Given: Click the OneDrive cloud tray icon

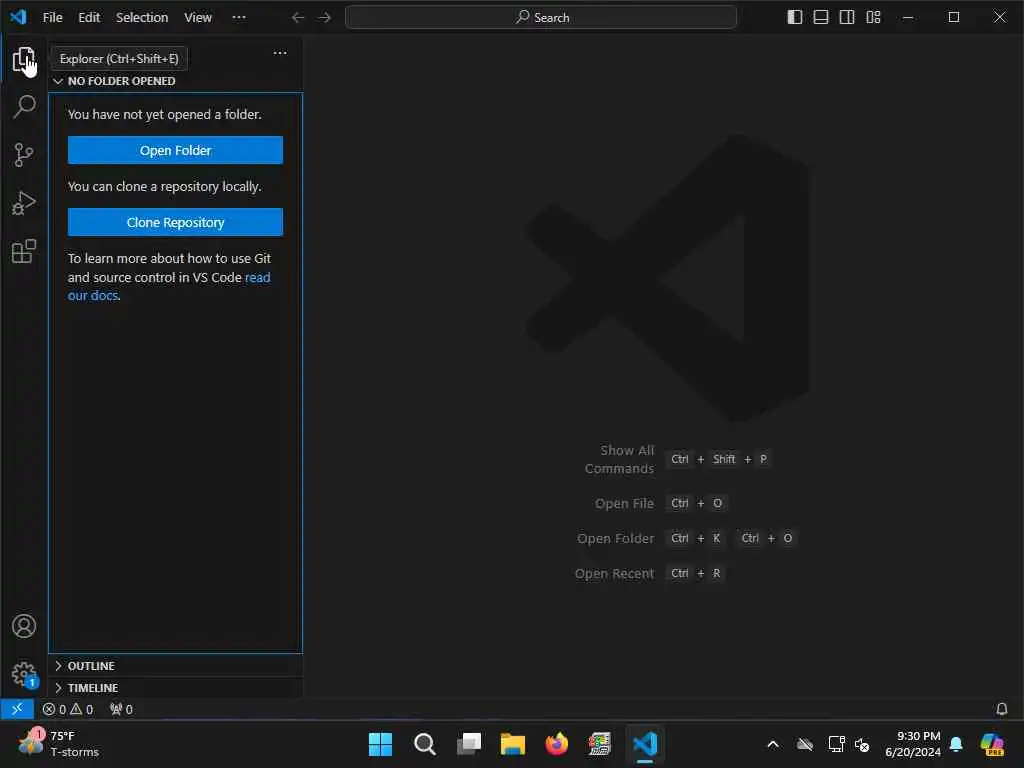Looking at the screenshot, I should 805,744.
